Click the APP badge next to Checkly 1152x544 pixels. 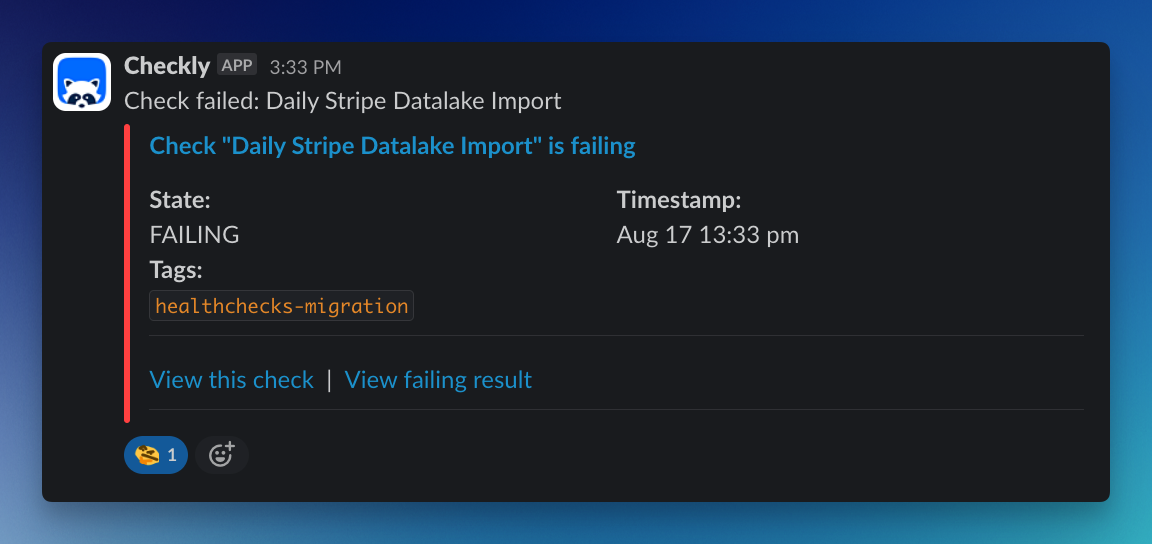(237, 66)
